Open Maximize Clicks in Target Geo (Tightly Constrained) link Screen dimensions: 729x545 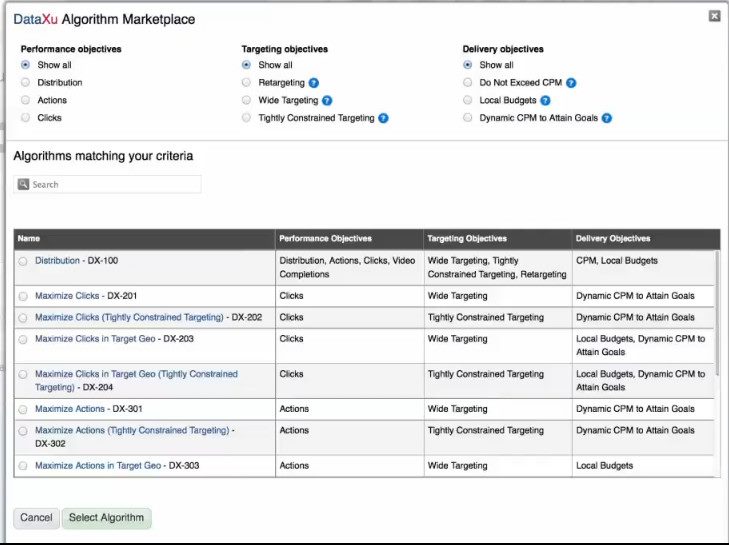point(136,380)
